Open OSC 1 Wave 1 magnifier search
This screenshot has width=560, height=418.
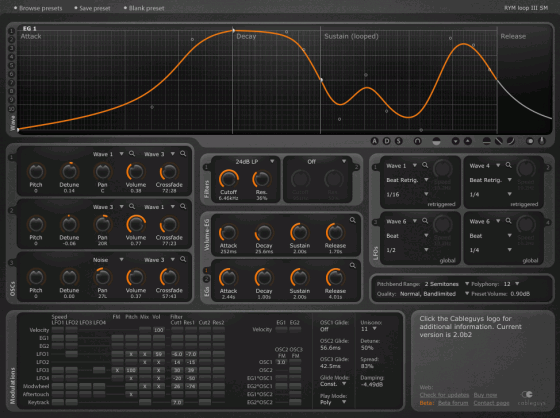[132, 154]
